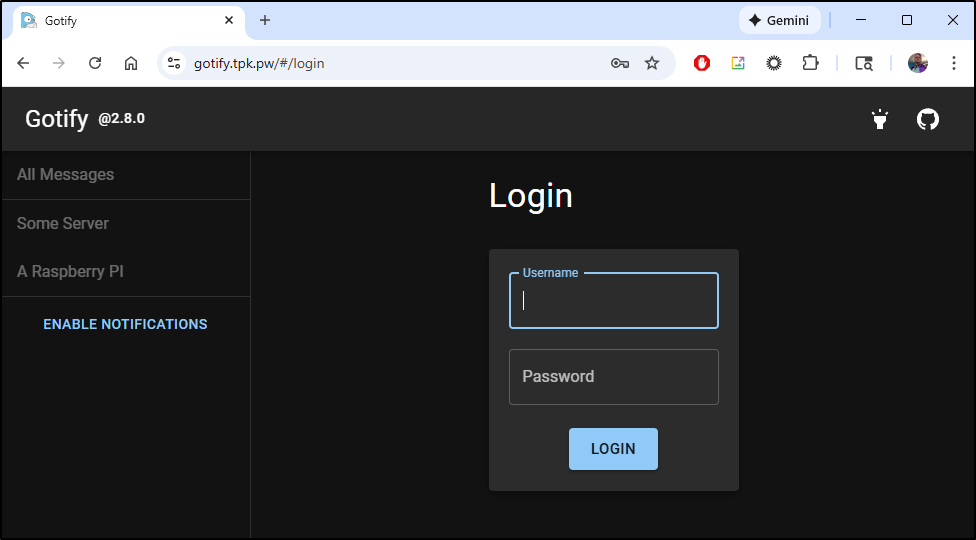Image resolution: width=976 pixels, height=540 pixels.
Task: View site information in the address bar
Action: coord(174,63)
